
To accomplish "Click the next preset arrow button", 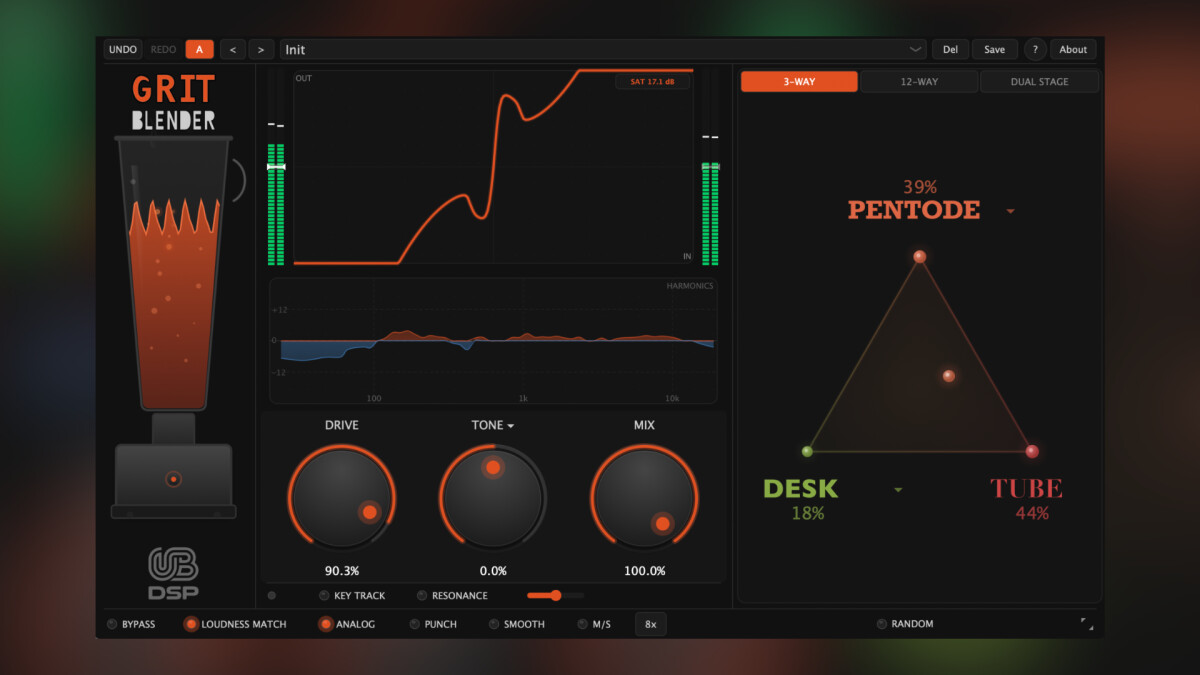I will click(x=261, y=50).
